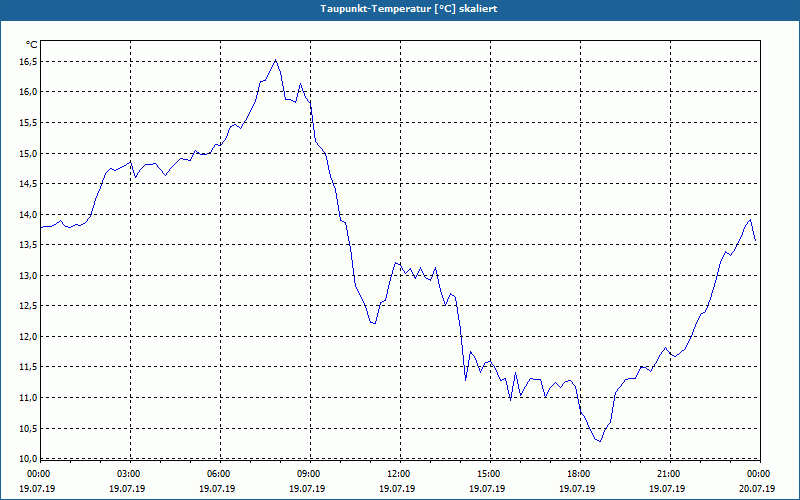The width and height of the screenshot is (800, 500).
Task: Select the 12,0 y-axis value
Action: (x=28, y=336)
